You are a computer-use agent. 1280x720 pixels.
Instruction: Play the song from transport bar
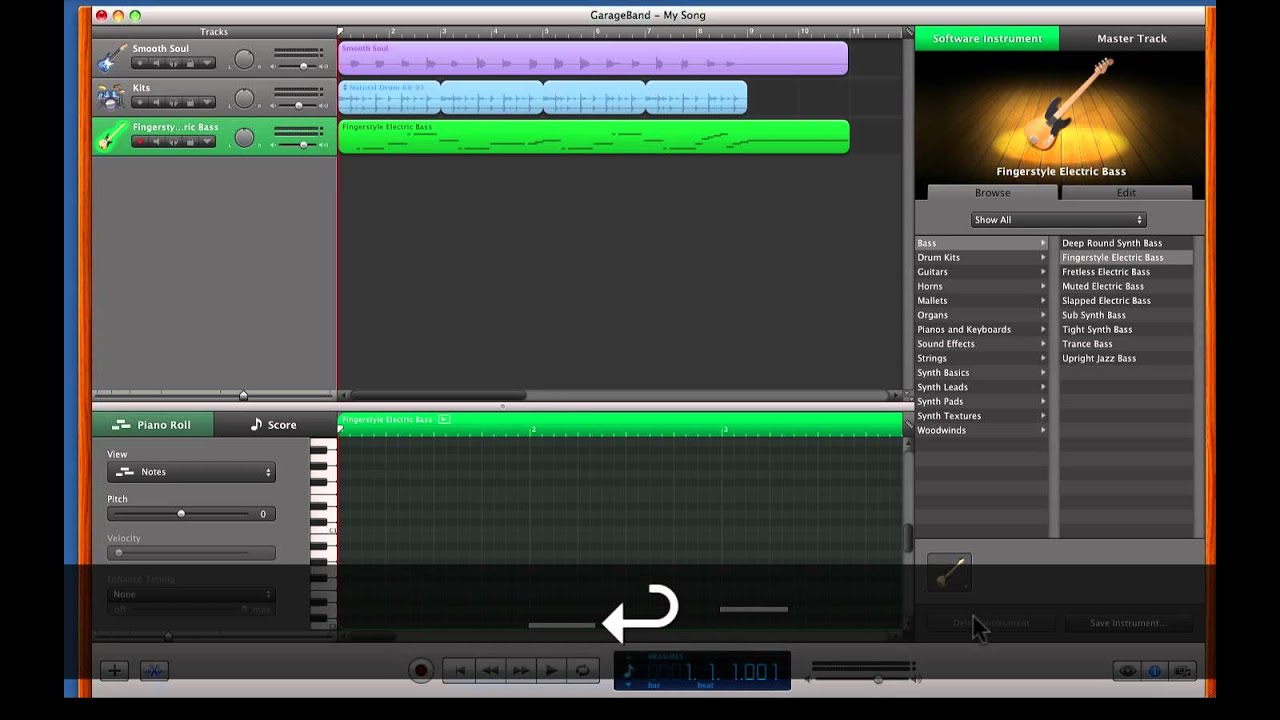click(551, 671)
